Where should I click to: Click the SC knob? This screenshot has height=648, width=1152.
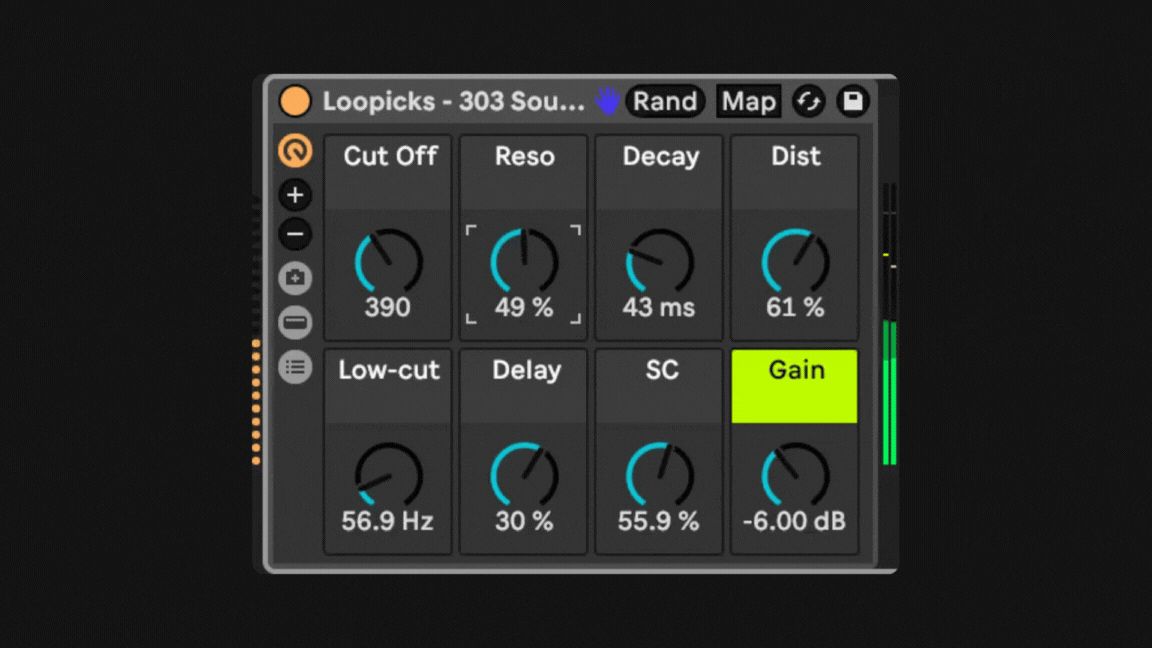pyautogui.click(x=659, y=475)
